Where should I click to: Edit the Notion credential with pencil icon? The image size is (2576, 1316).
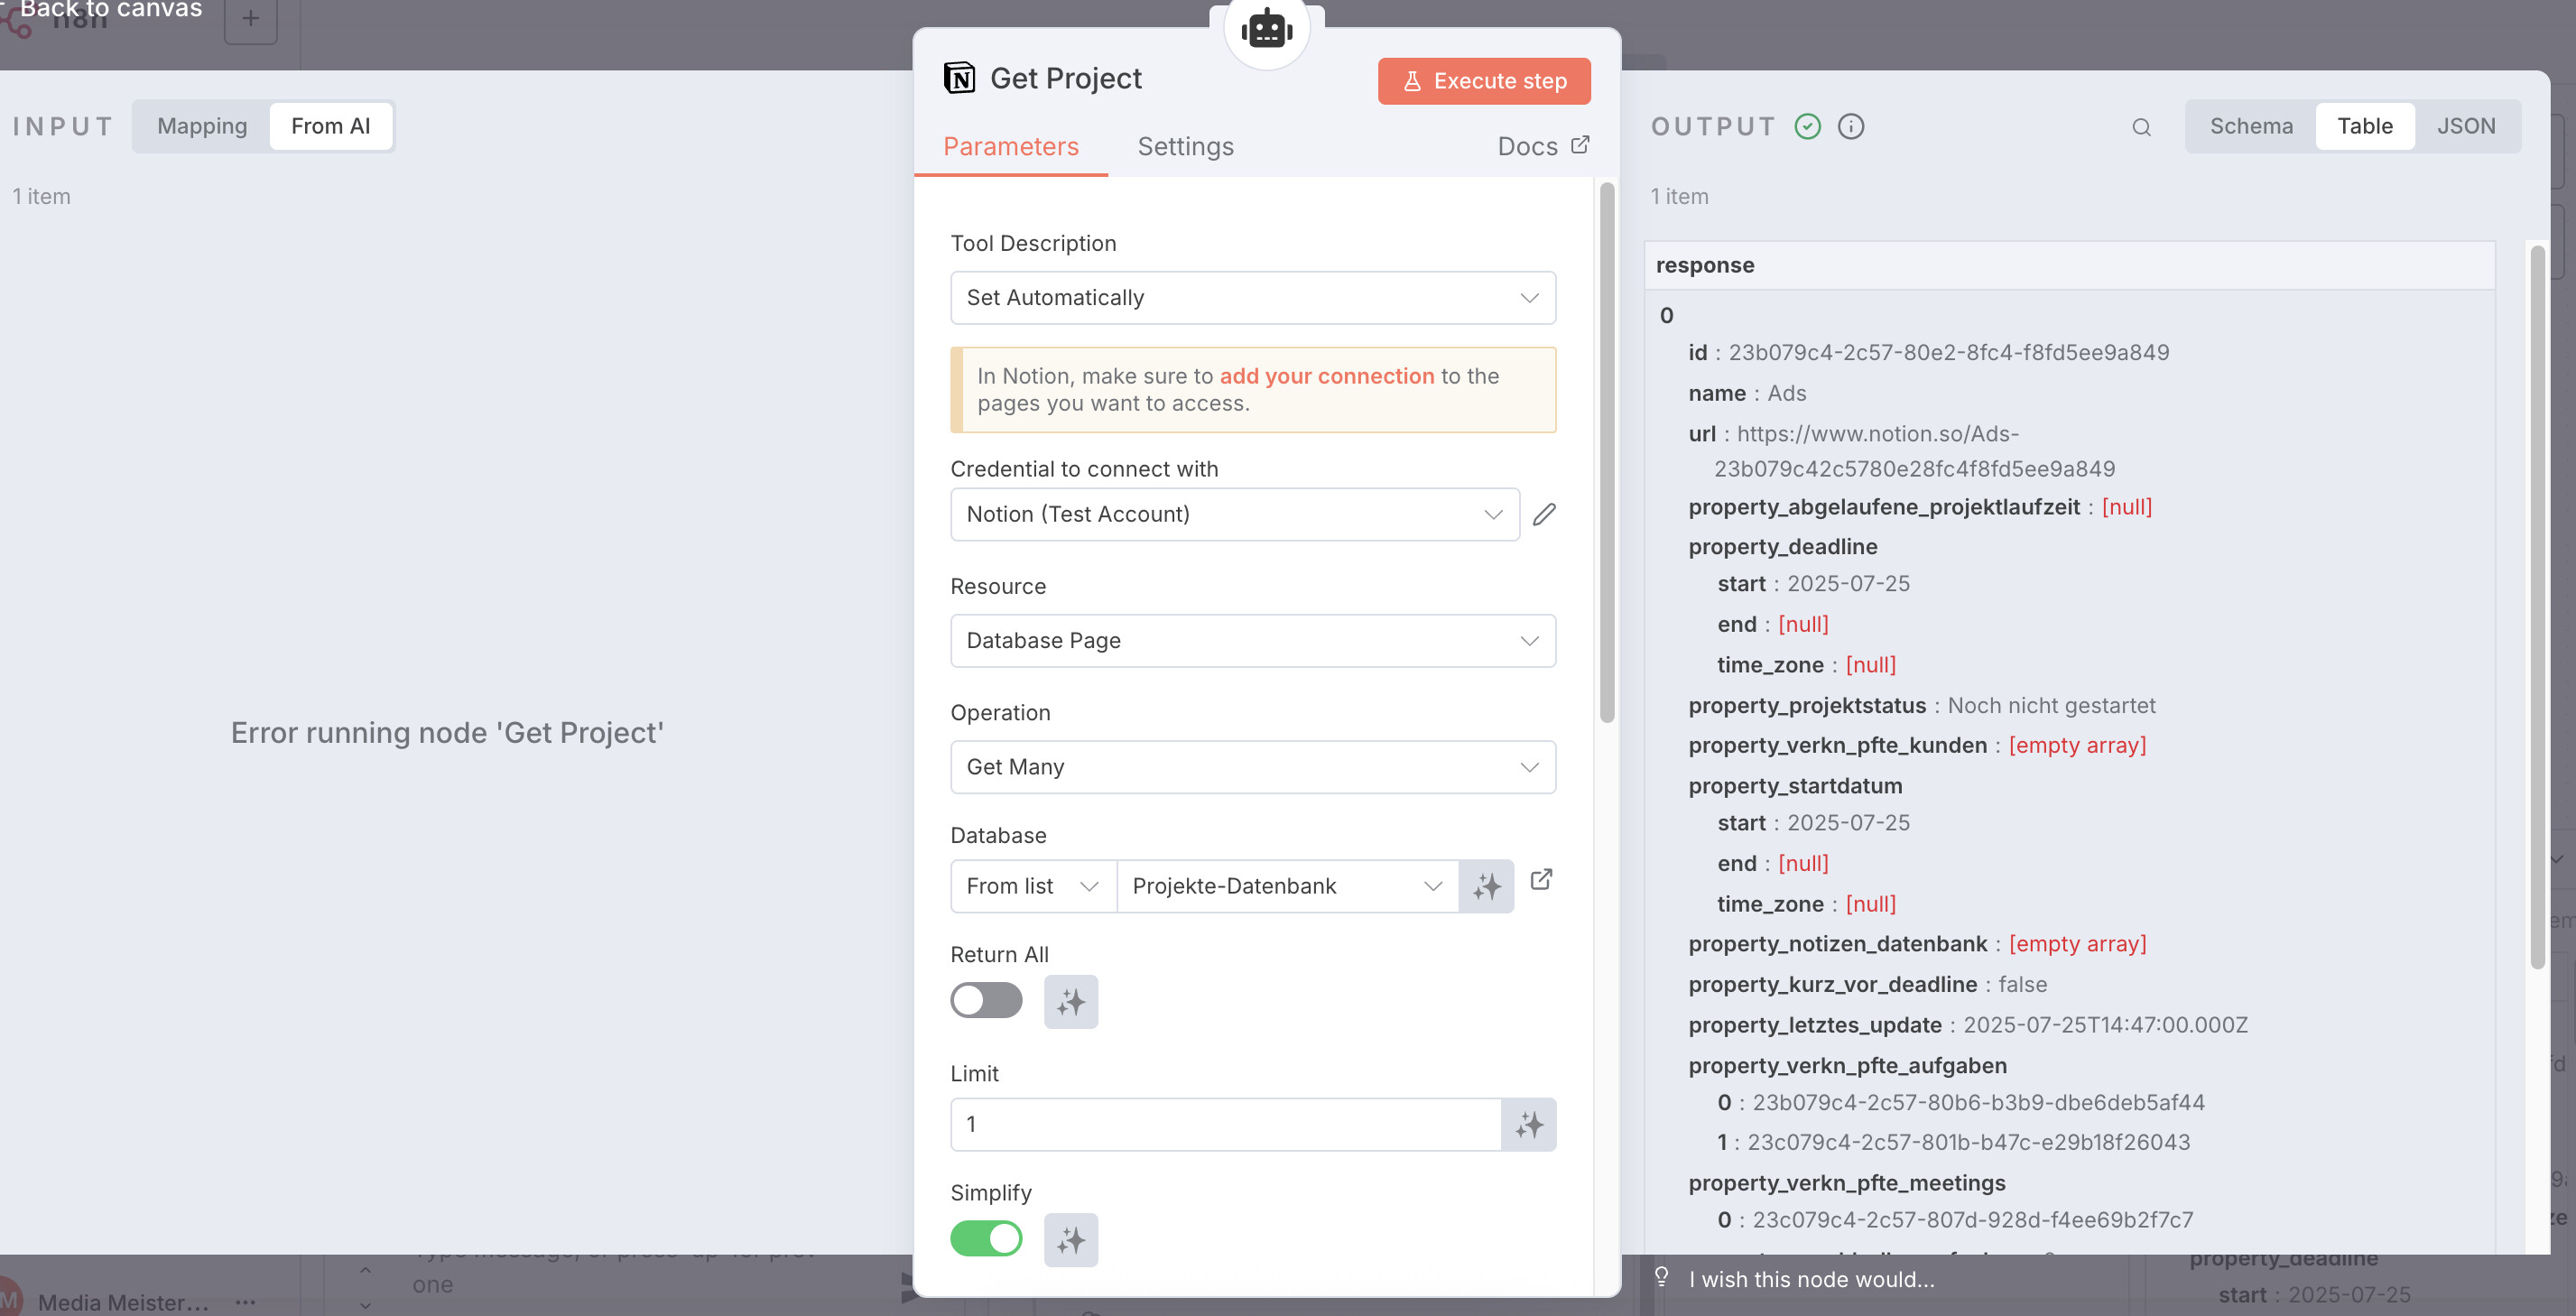tap(1544, 514)
